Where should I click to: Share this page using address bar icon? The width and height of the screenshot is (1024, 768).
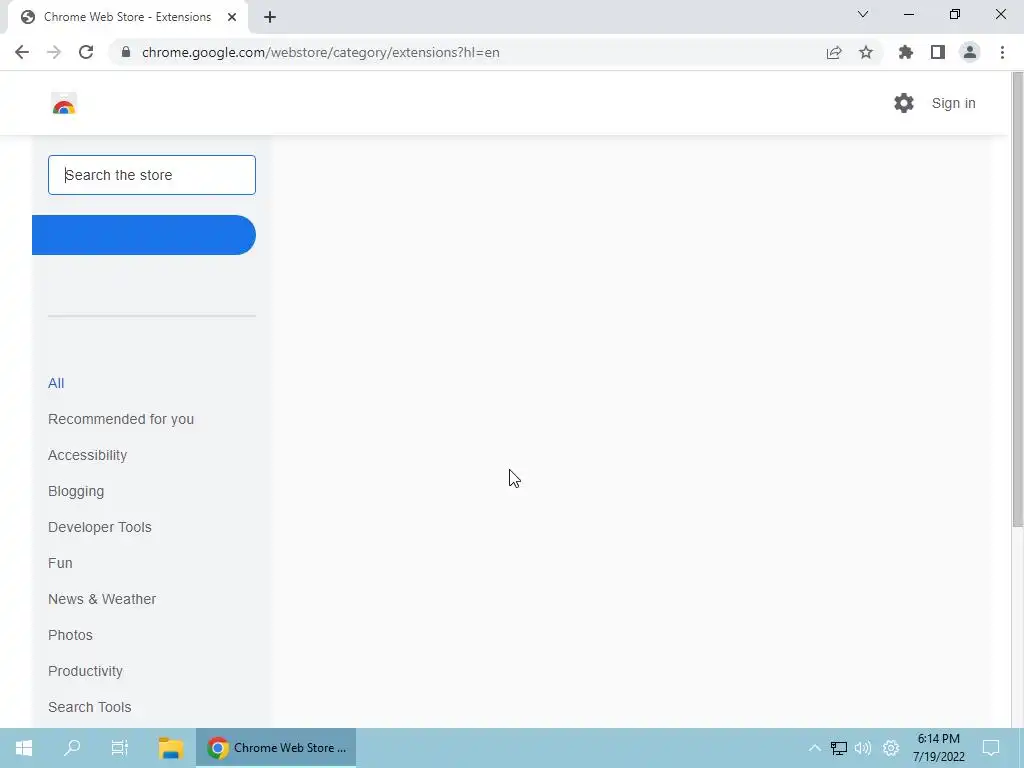(834, 52)
